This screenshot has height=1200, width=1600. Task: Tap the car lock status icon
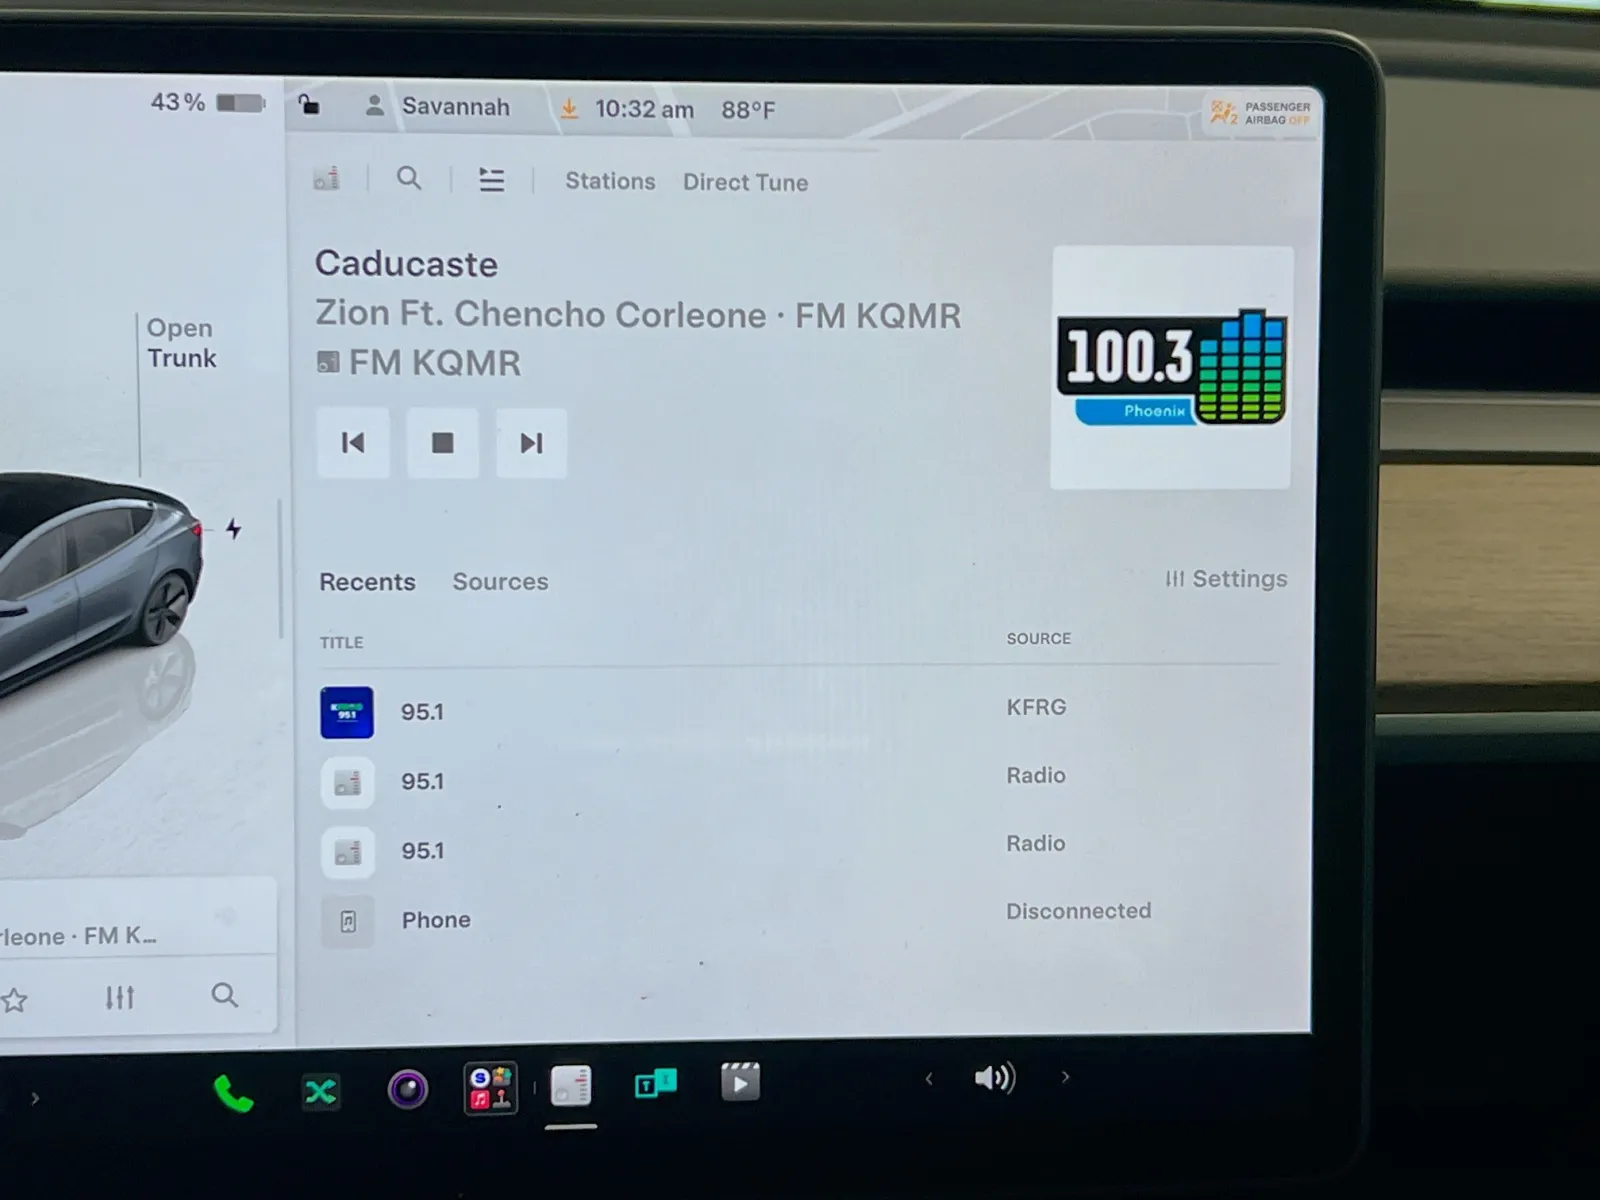pyautogui.click(x=309, y=104)
